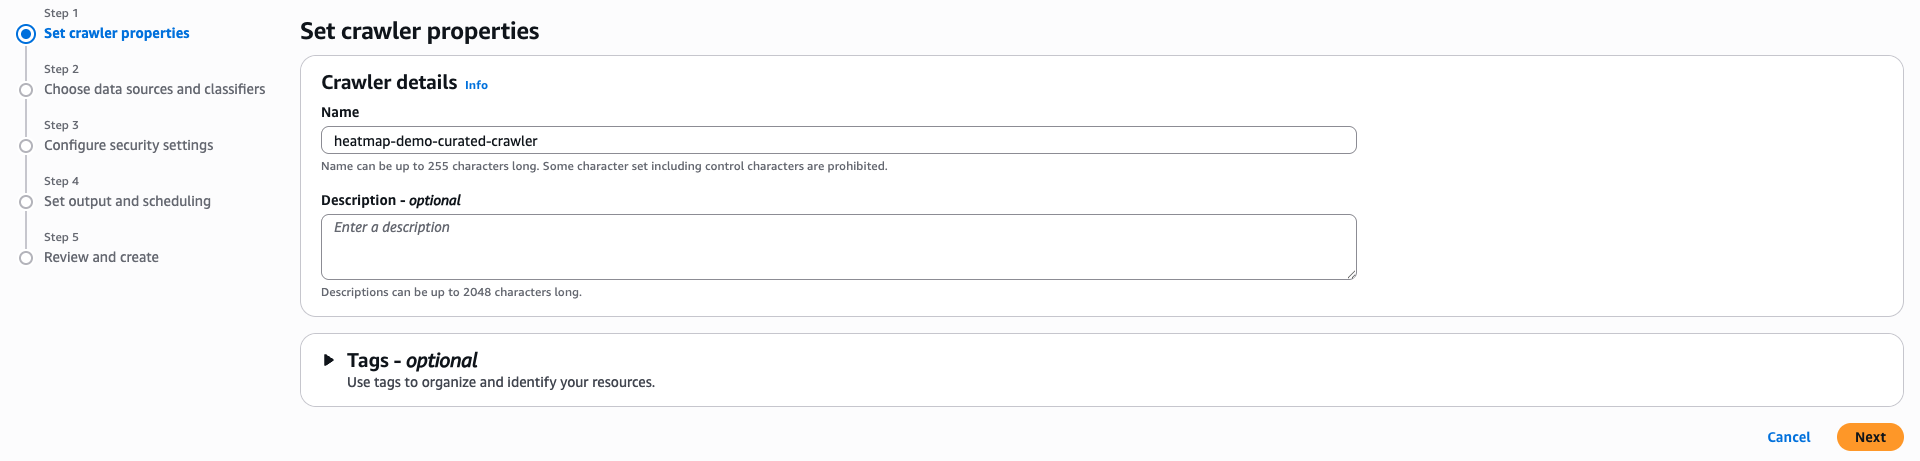Click the Description box resize handle
The height and width of the screenshot is (461, 1920).
coord(1351,274)
